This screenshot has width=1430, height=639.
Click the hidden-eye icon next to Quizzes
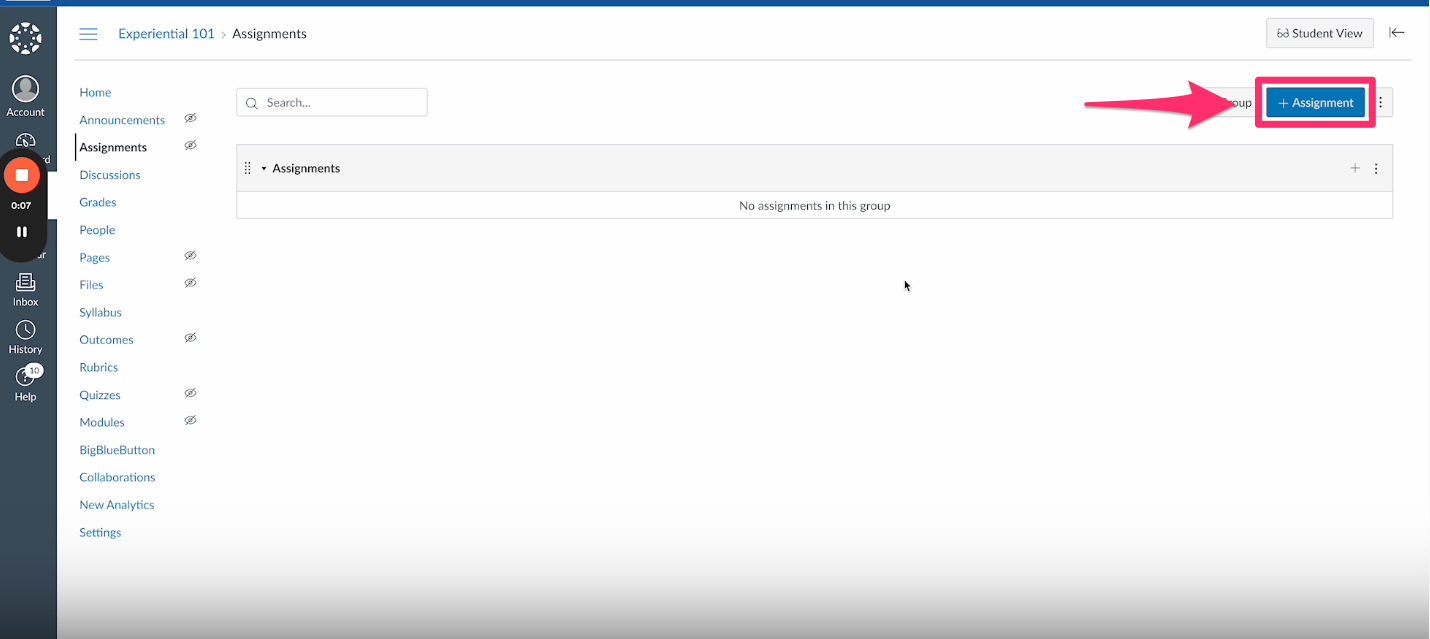point(190,393)
